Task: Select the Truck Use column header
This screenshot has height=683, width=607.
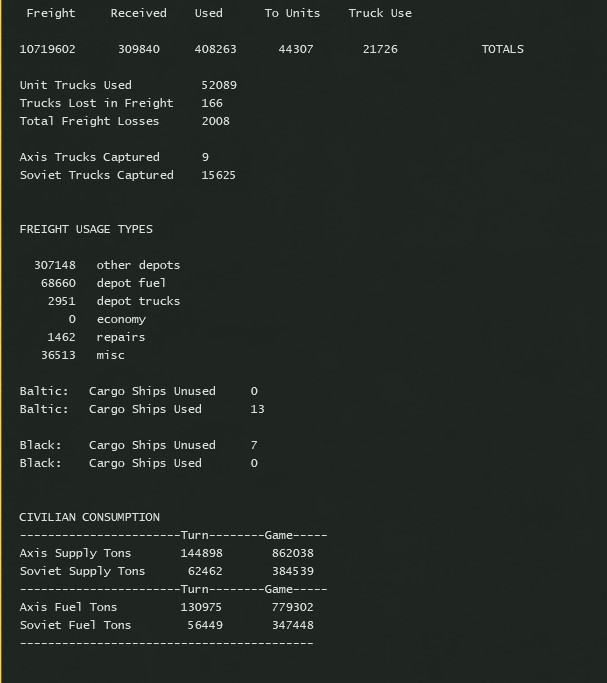Action: click(x=380, y=14)
